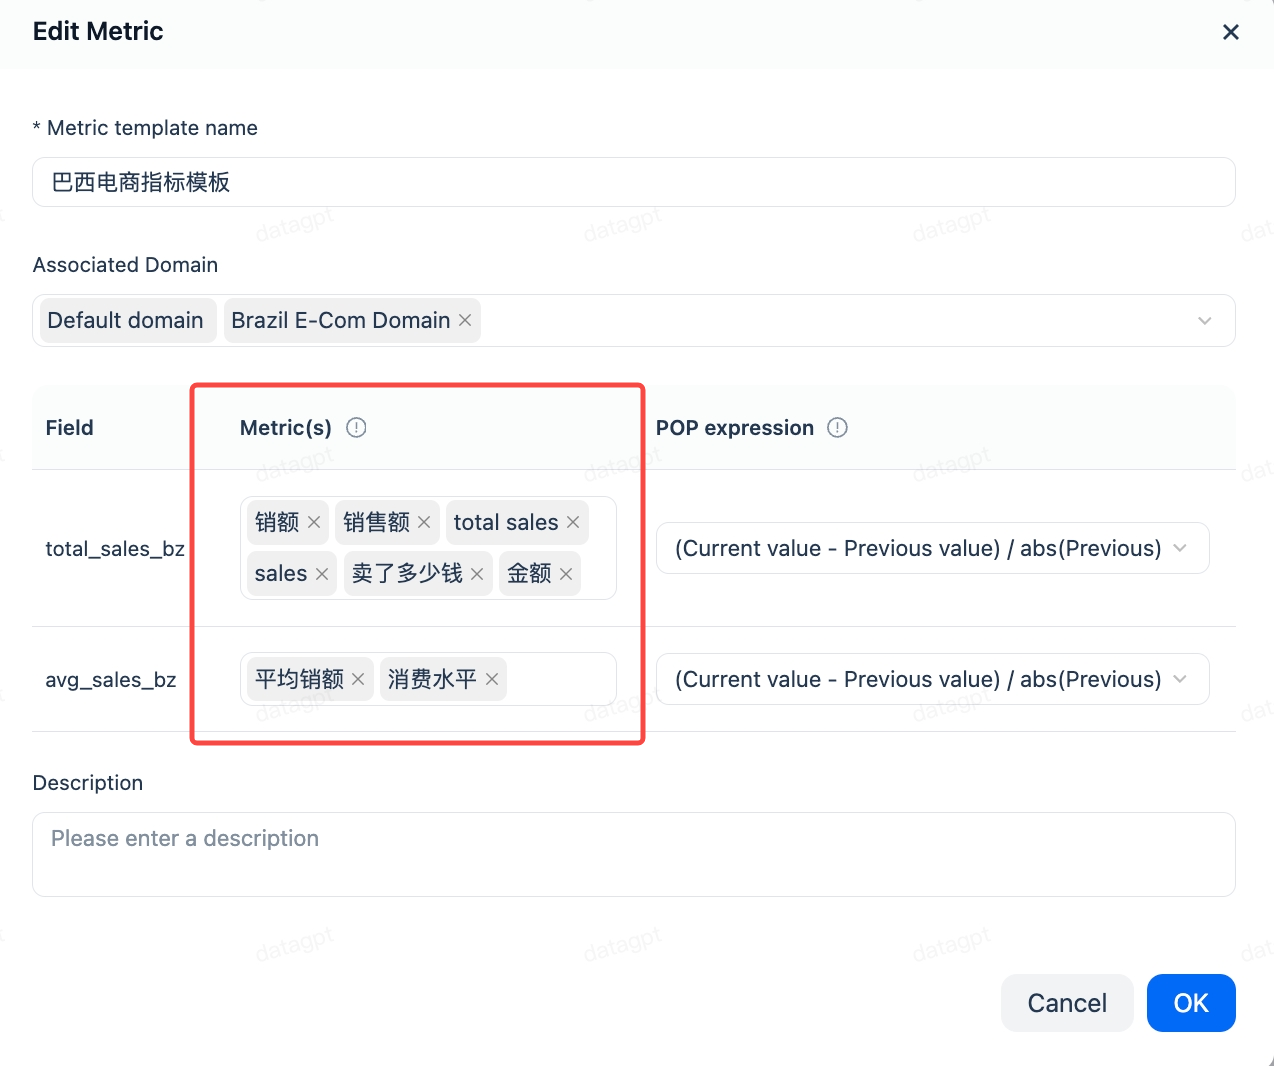
Task: Click info icon beside POP expression
Action: [838, 428]
